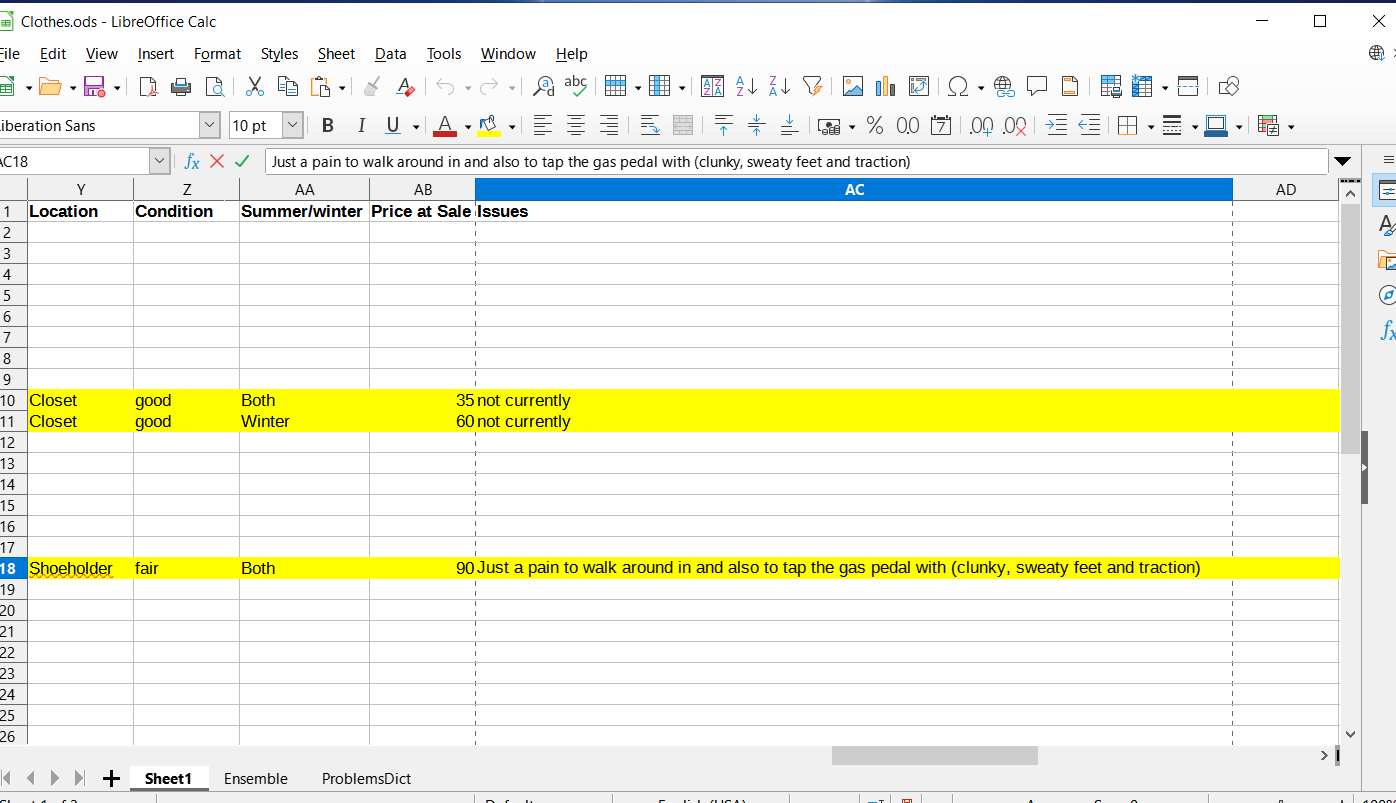Cancel the formula bar entry
Image resolution: width=1396 pixels, height=803 pixels.
coord(217,161)
